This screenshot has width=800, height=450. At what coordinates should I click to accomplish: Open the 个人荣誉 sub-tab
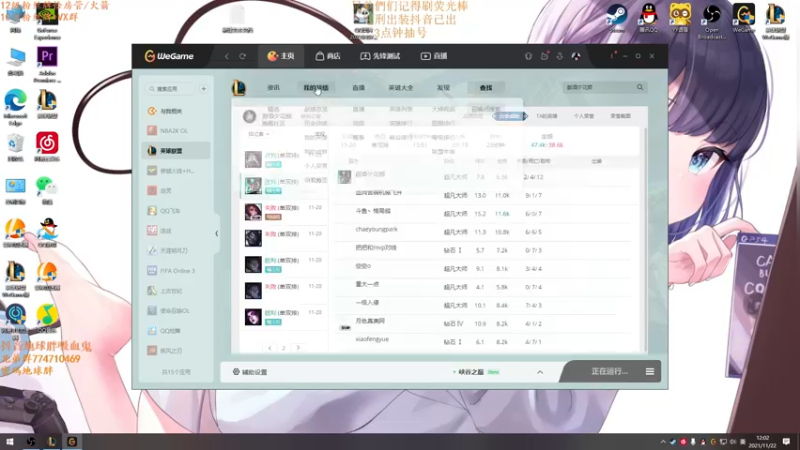coord(584,116)
